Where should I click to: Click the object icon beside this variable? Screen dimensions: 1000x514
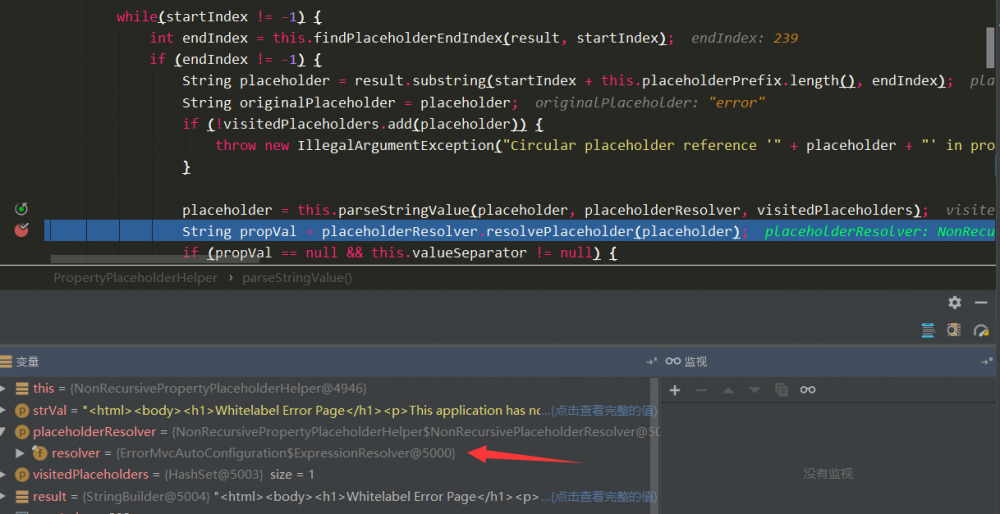click(22, 388)
